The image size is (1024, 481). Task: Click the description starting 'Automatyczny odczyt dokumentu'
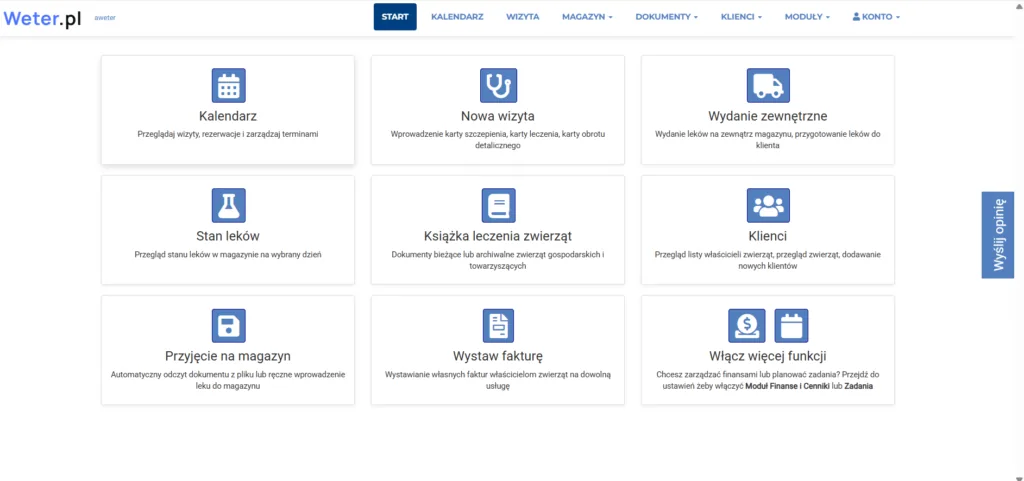[228, 380]
